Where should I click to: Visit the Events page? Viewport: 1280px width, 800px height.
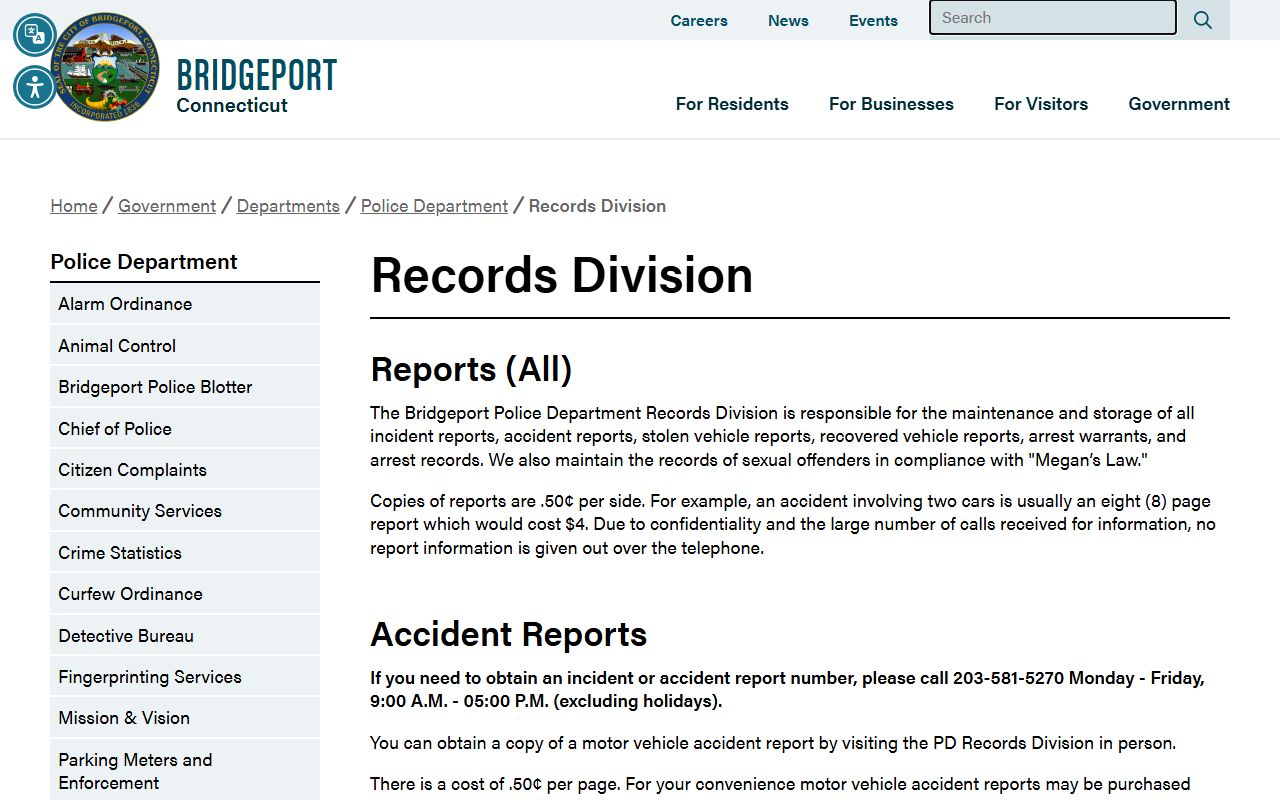[x=873, y=20]
